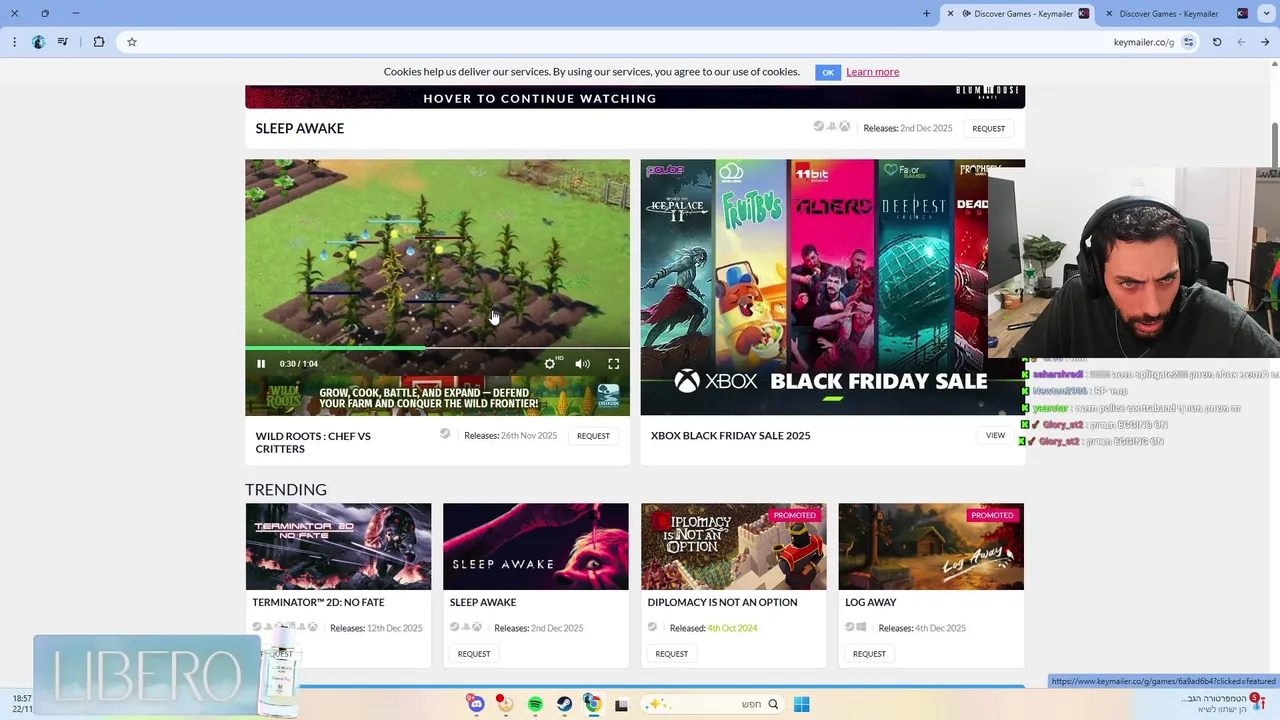Seek on the video progress bar
Image resolution: width=1280 pixels, height=720 pixels.
point(437,348)
